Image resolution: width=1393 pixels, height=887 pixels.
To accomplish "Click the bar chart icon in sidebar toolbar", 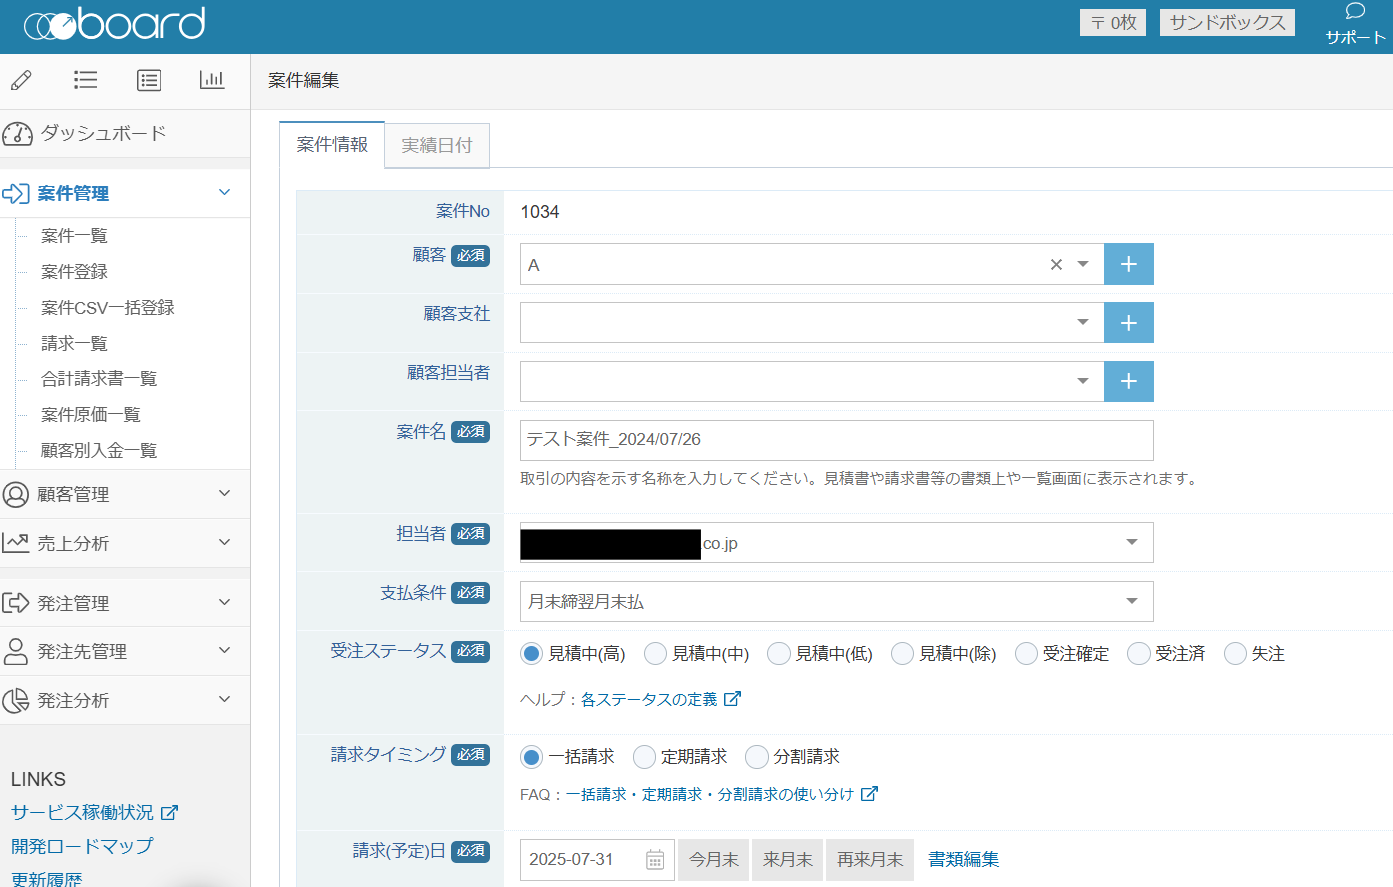I will (x=212, y=80).
